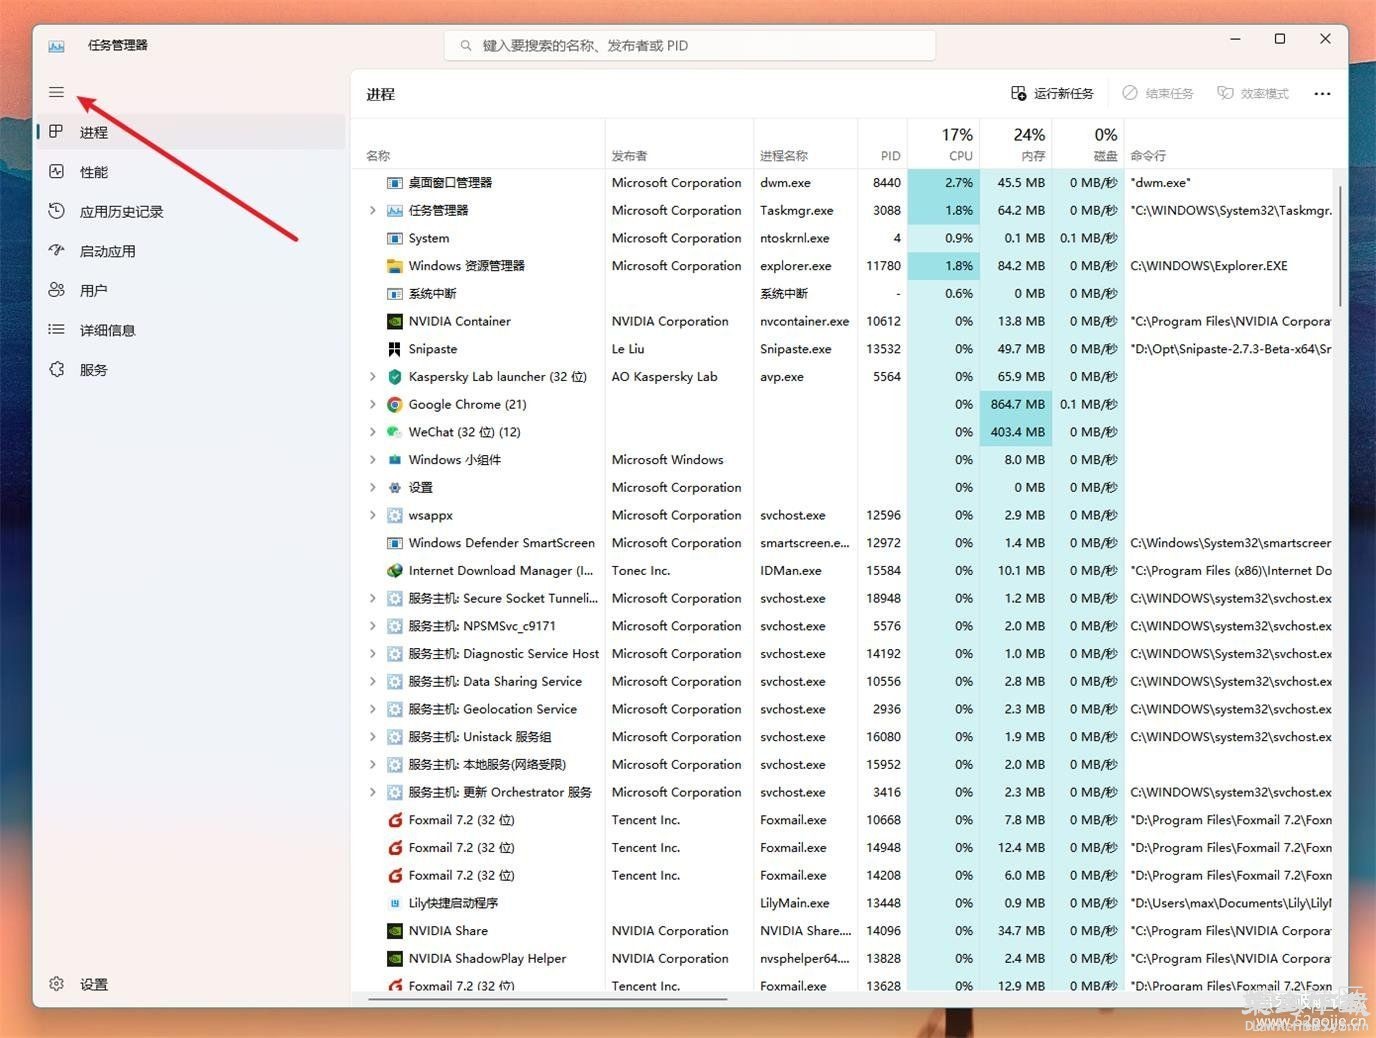Click 结束任务 (End task) button
Image resolution: width=1376 pixels, height=1038 pixels.
pos(1158,93)
